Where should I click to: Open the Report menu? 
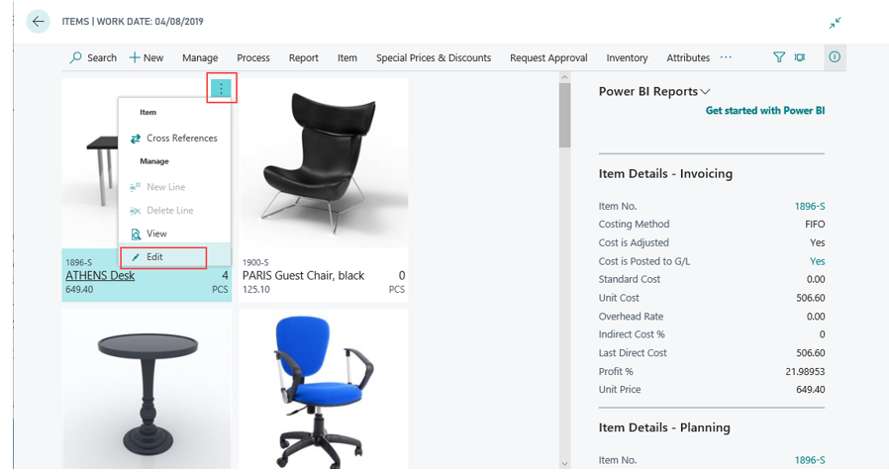(303, 58)
